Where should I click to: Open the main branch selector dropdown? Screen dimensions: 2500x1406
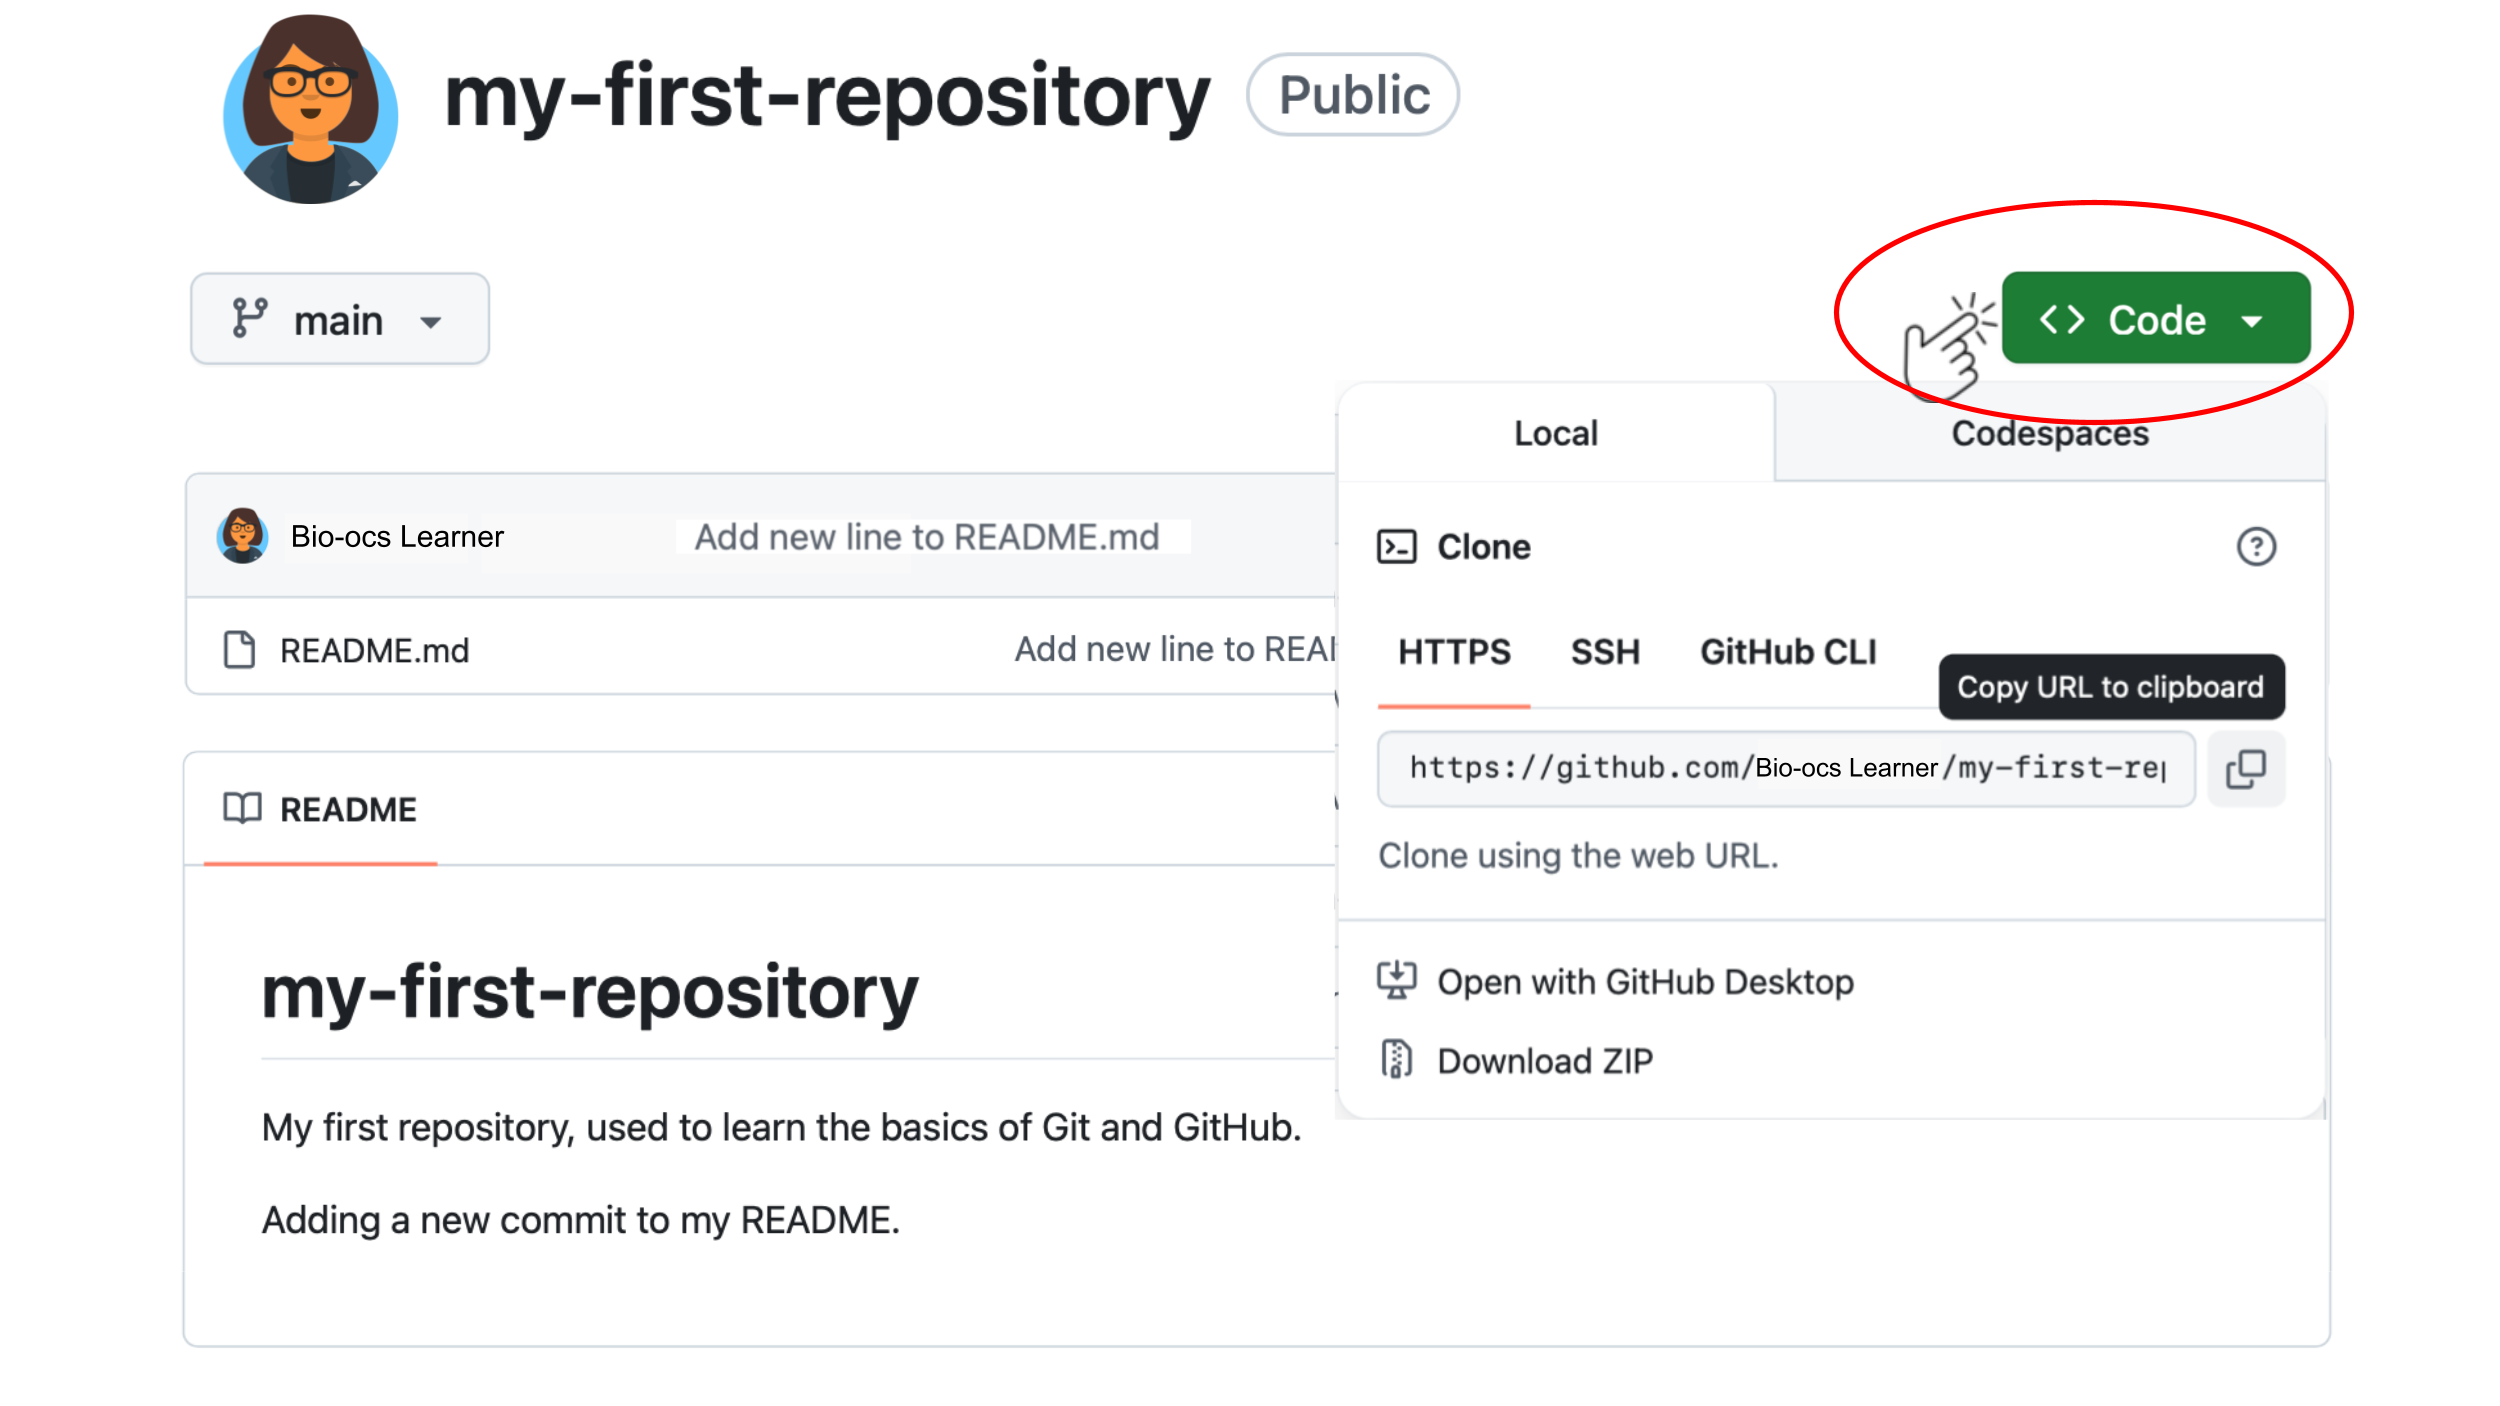[340, 319]
